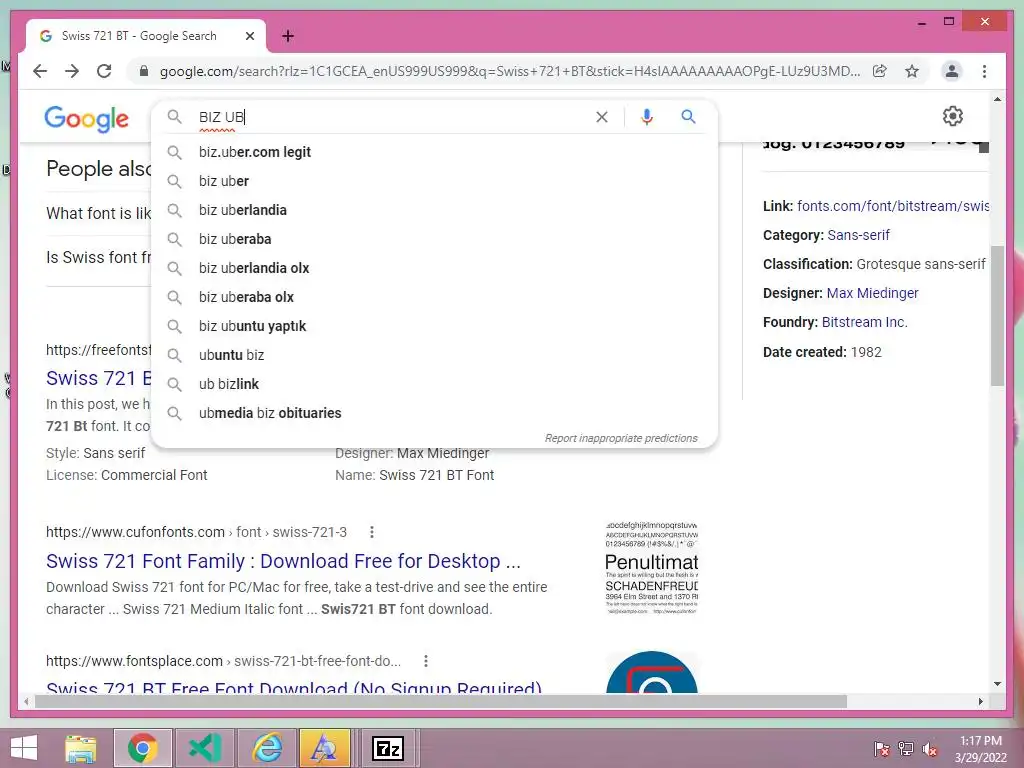This screenshot has height=768, width=1024.
Task: Share this page from address bar
Action: (880, 71)
